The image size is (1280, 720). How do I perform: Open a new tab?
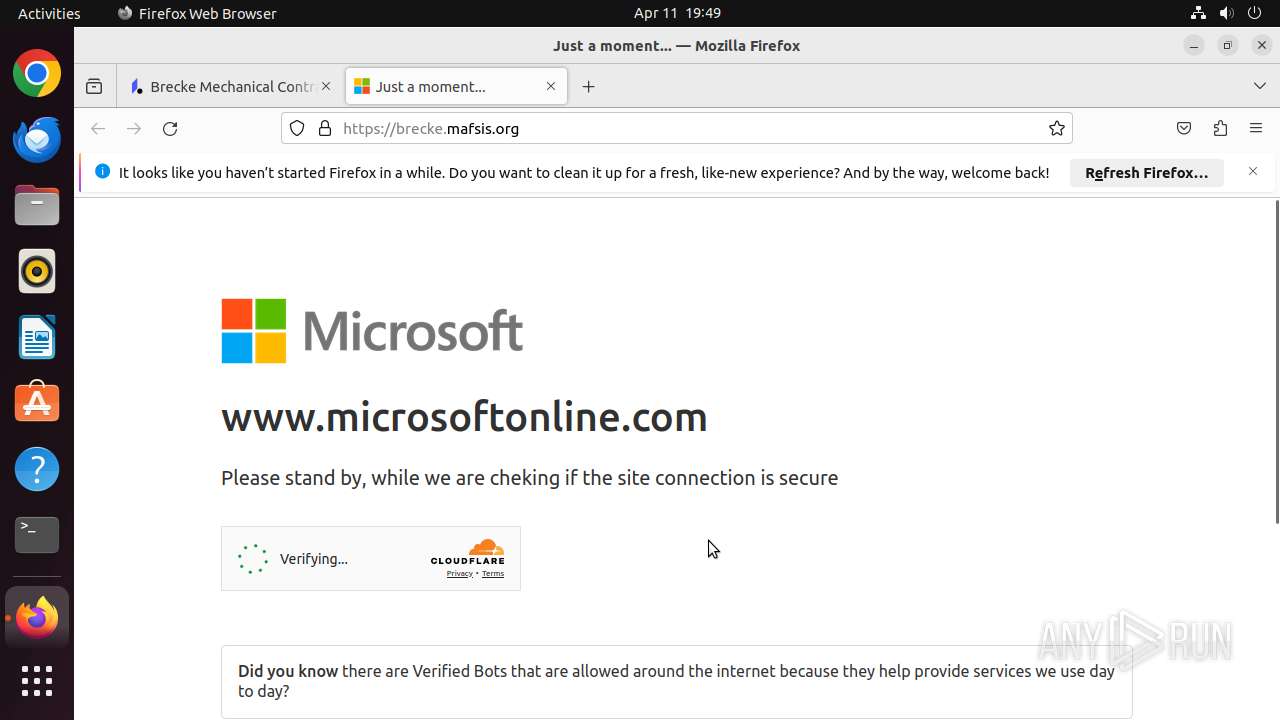pos(588,87)
